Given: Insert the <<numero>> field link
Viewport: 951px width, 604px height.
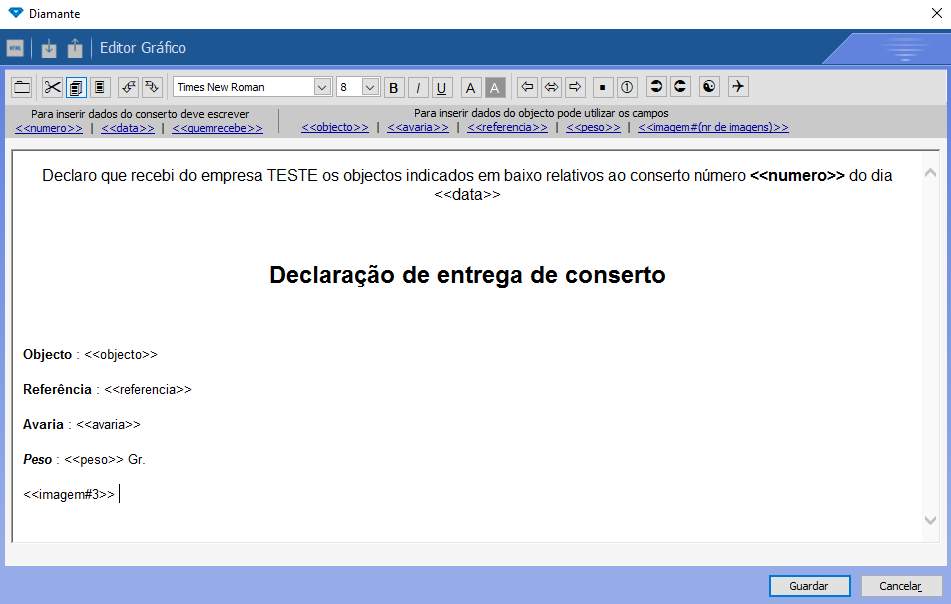Looking at the screenshot, I should (x=49, y=128).
